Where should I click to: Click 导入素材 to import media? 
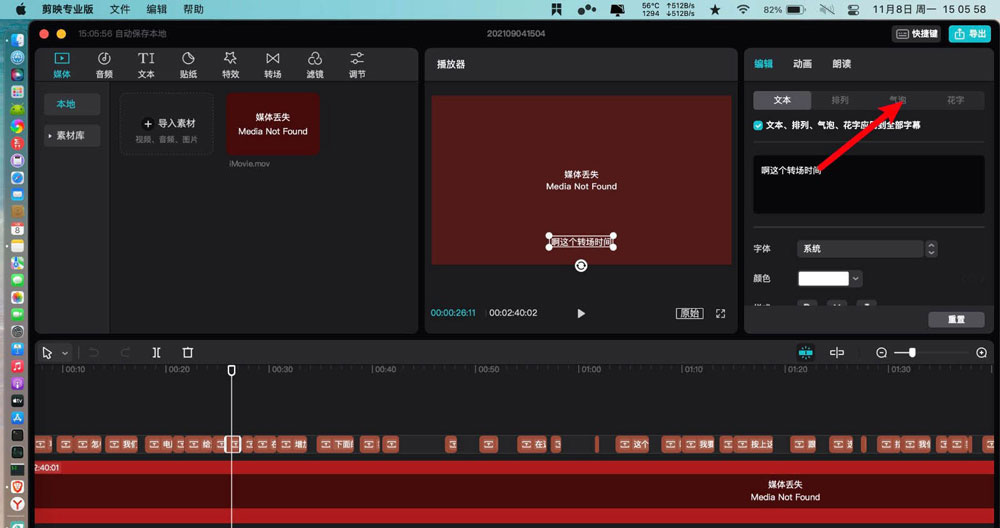click(167, 124)
